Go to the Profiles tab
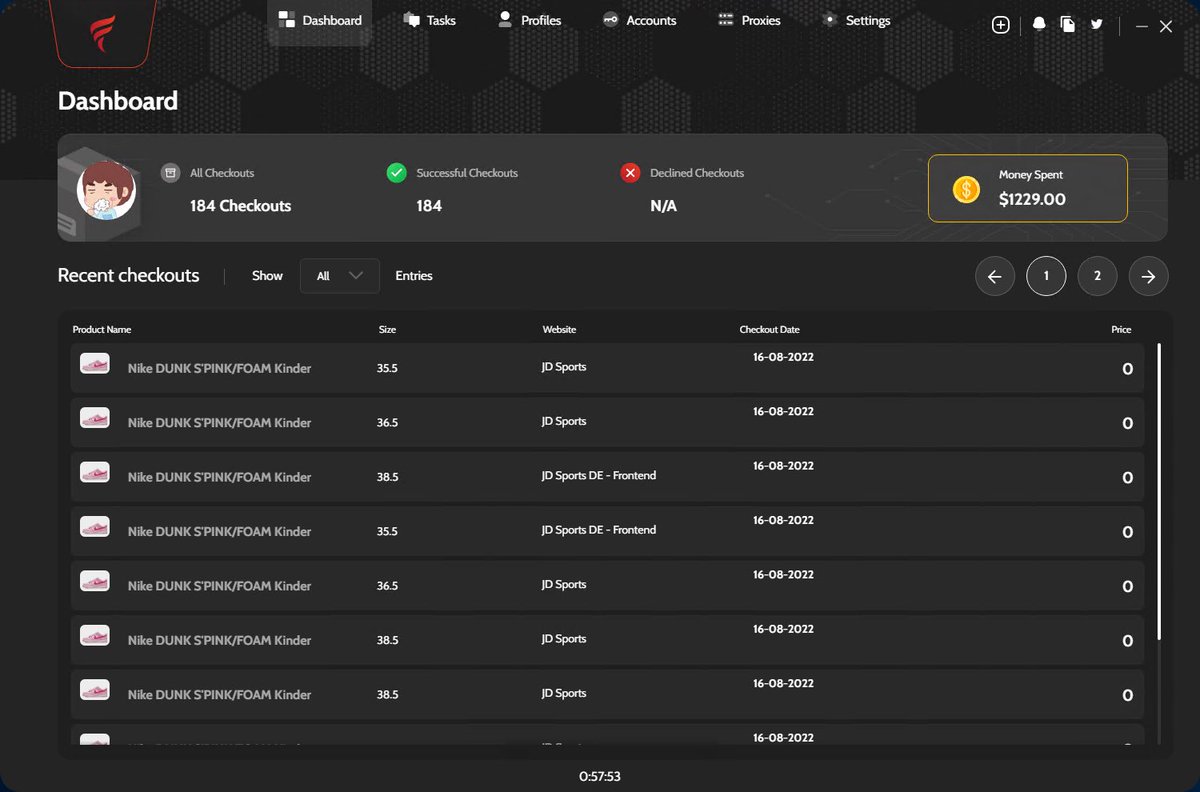This screenshot has height=792, width=1200. (529, 20)
